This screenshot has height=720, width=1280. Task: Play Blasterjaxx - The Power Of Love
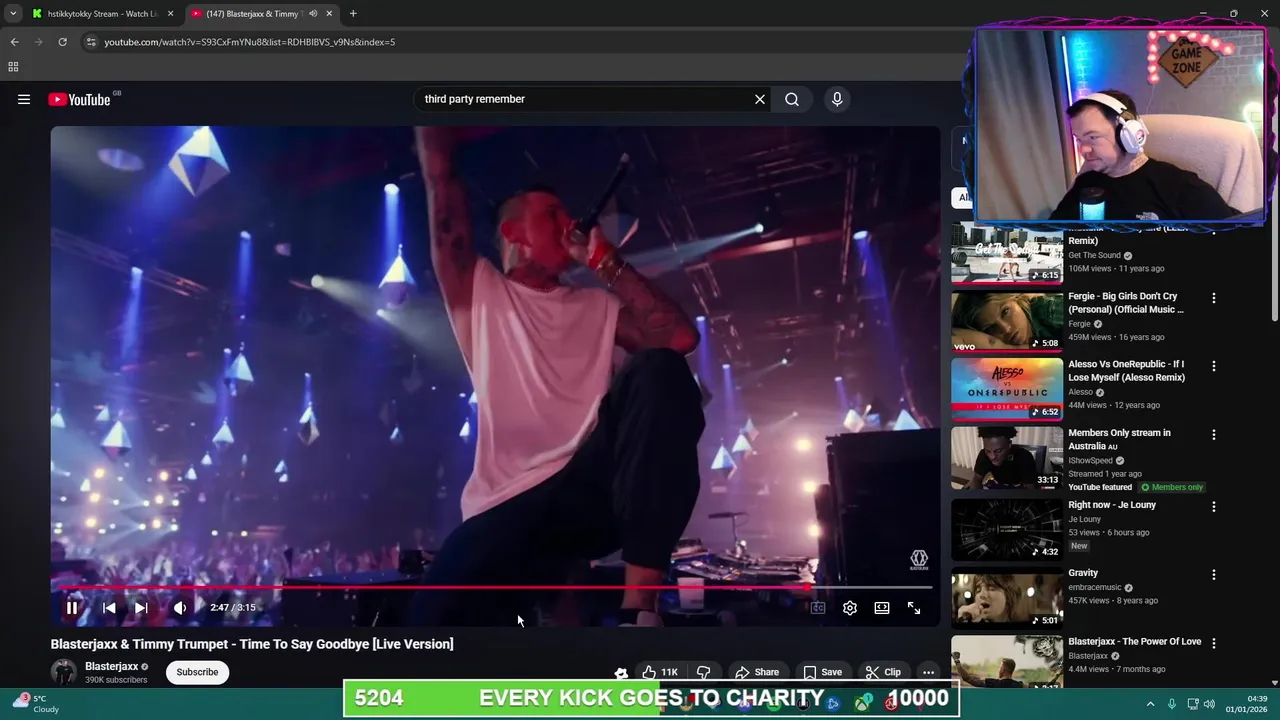1134,641
